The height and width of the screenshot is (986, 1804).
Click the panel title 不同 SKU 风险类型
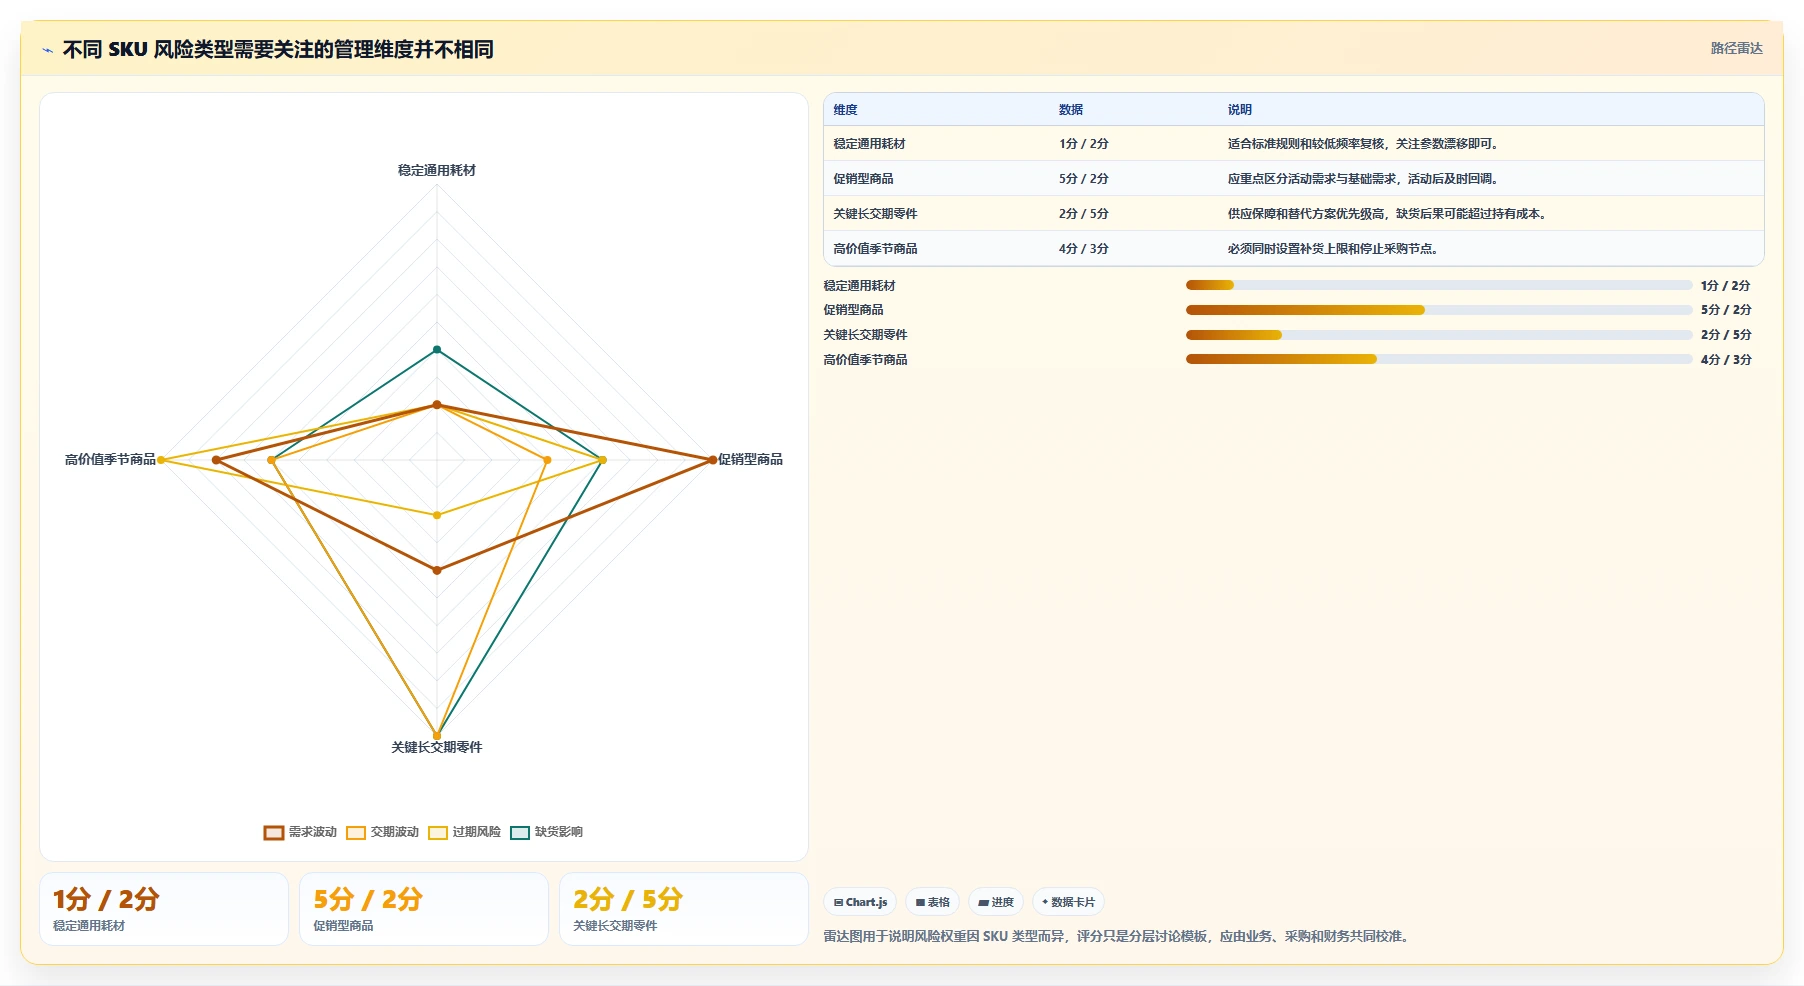point(278,50)
